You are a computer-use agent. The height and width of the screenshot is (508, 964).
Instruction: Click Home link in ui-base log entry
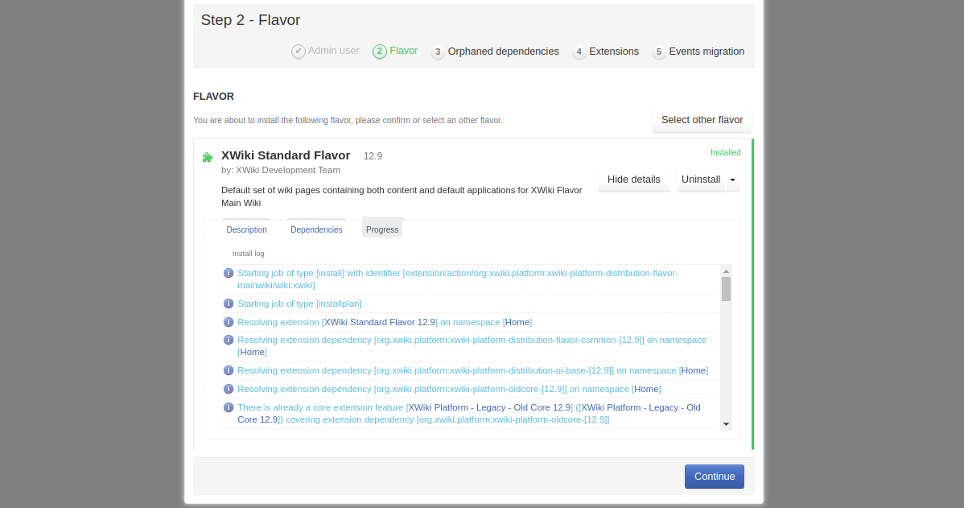[x=693, y=371]
